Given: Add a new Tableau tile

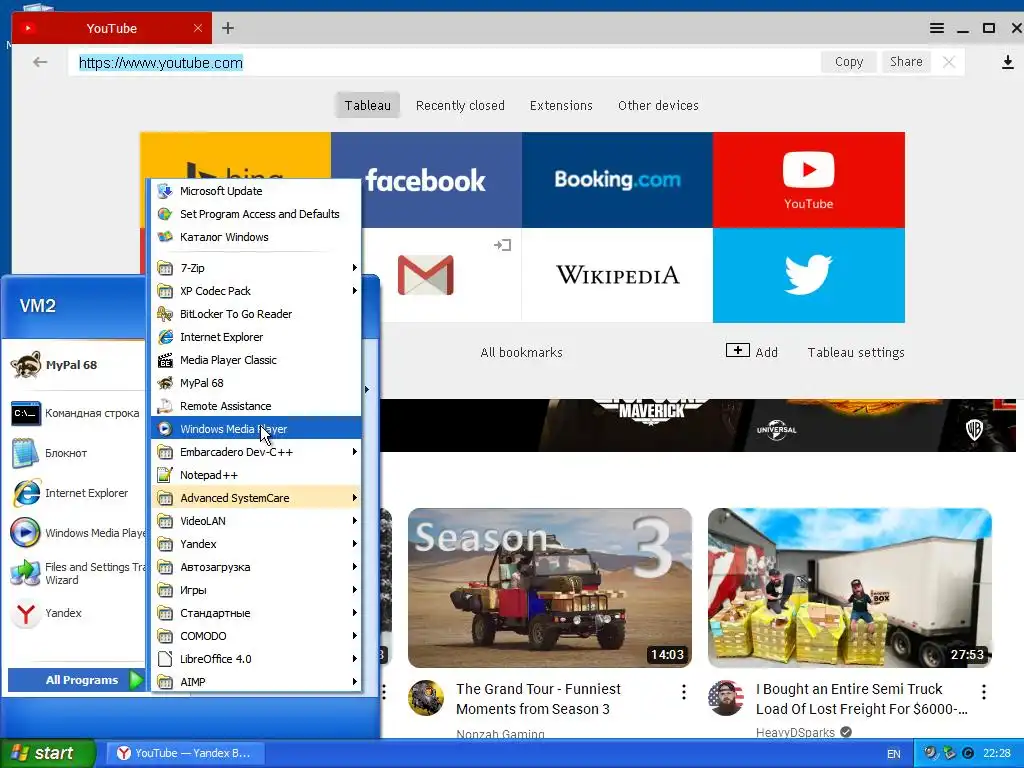Looking at the screenshot, I should (752, 352).
